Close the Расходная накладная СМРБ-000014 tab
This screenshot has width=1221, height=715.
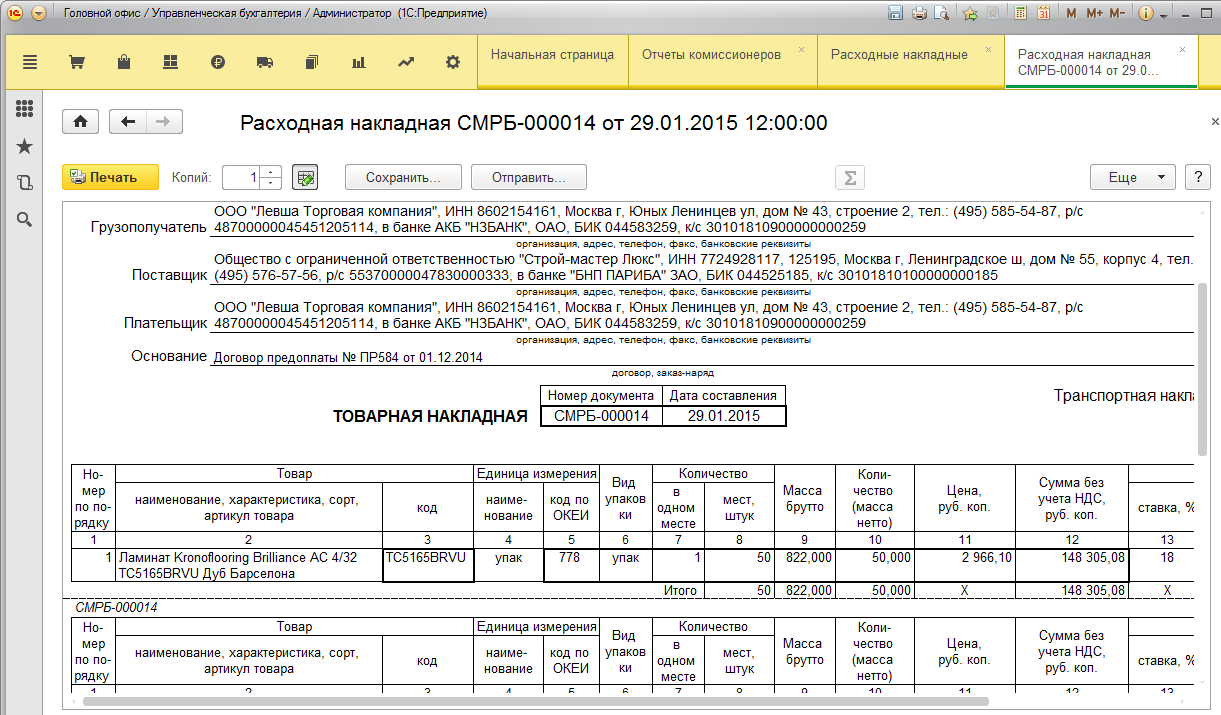tap(1182, 48)
